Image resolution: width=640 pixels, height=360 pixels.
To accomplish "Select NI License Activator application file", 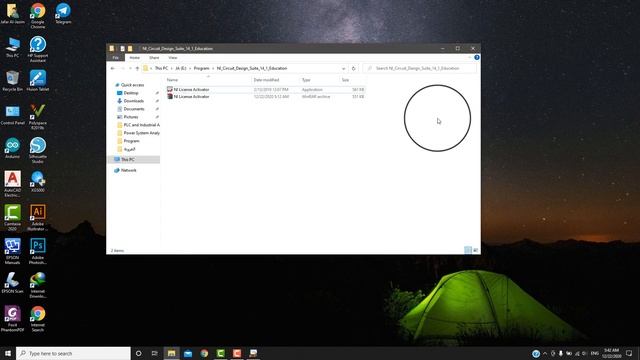I will pos(265,89).
